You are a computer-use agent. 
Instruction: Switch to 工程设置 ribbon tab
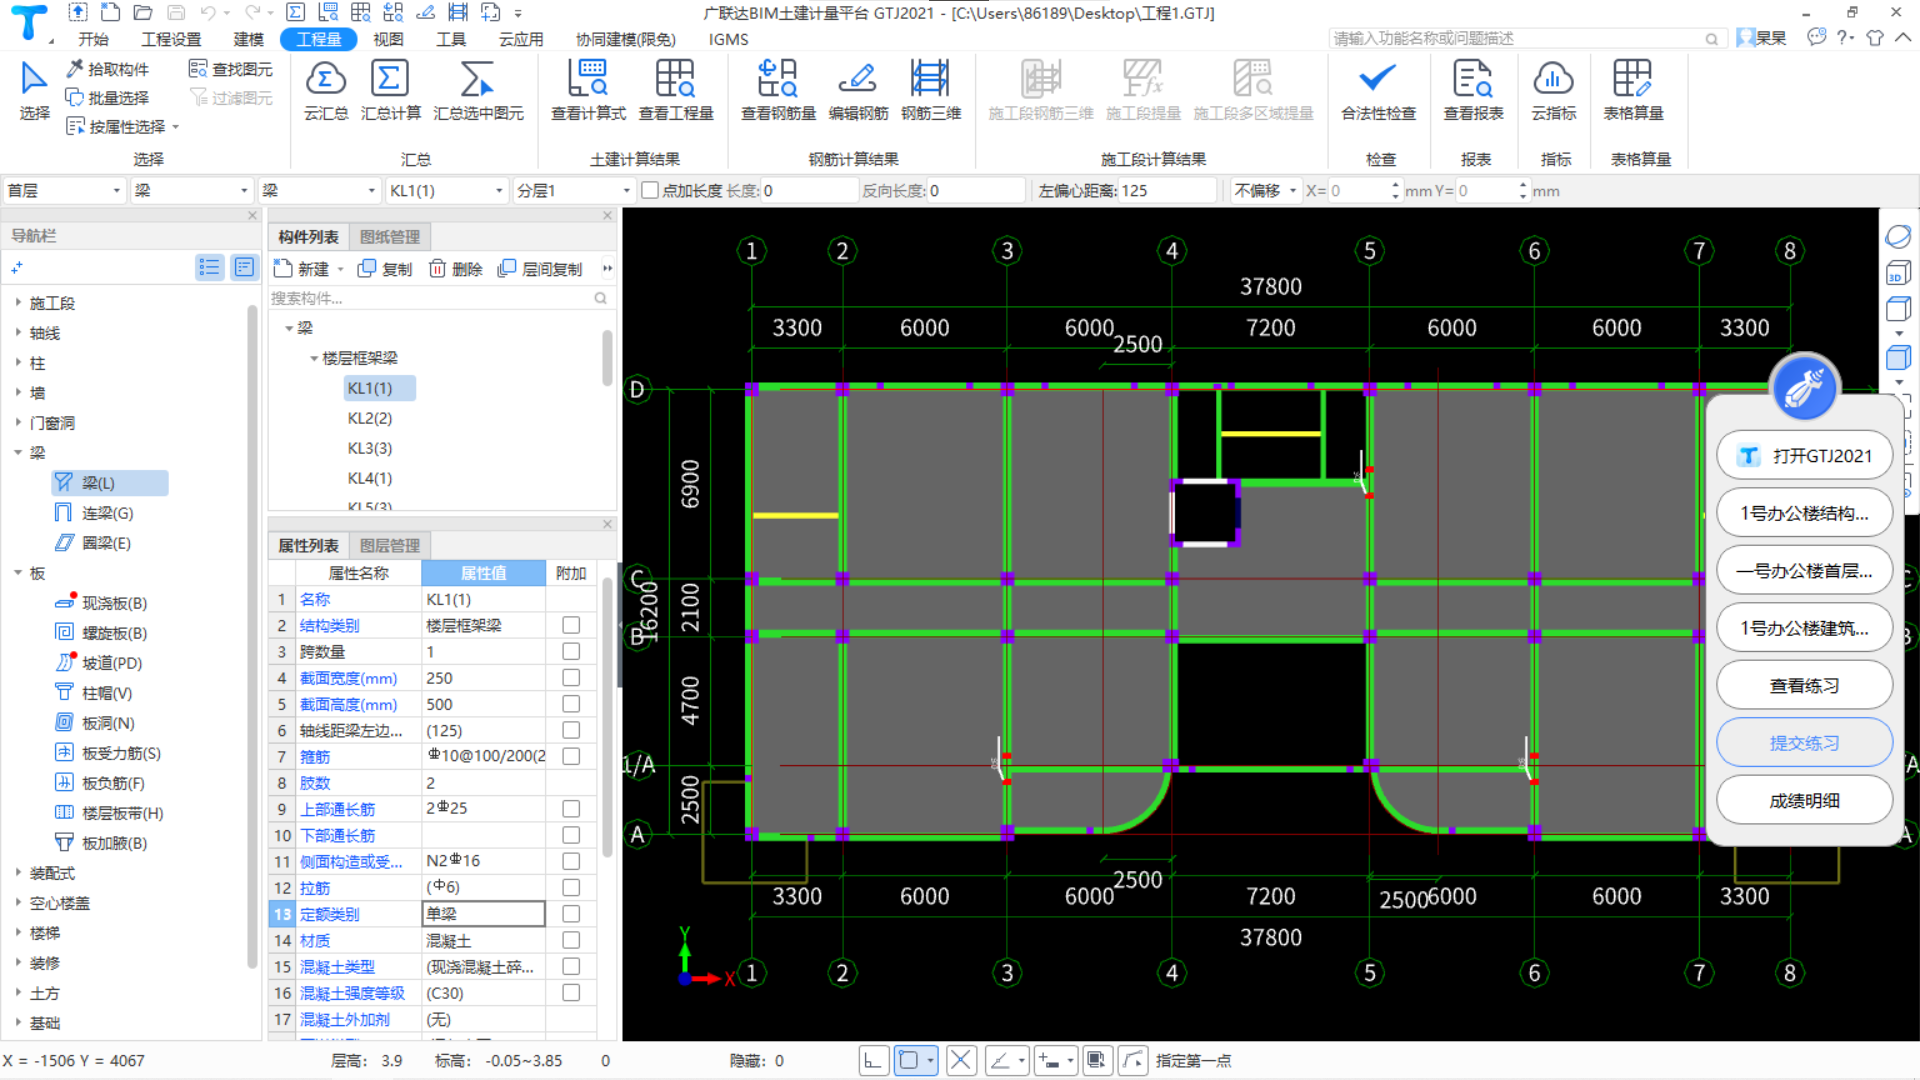(x=171, y=39)
